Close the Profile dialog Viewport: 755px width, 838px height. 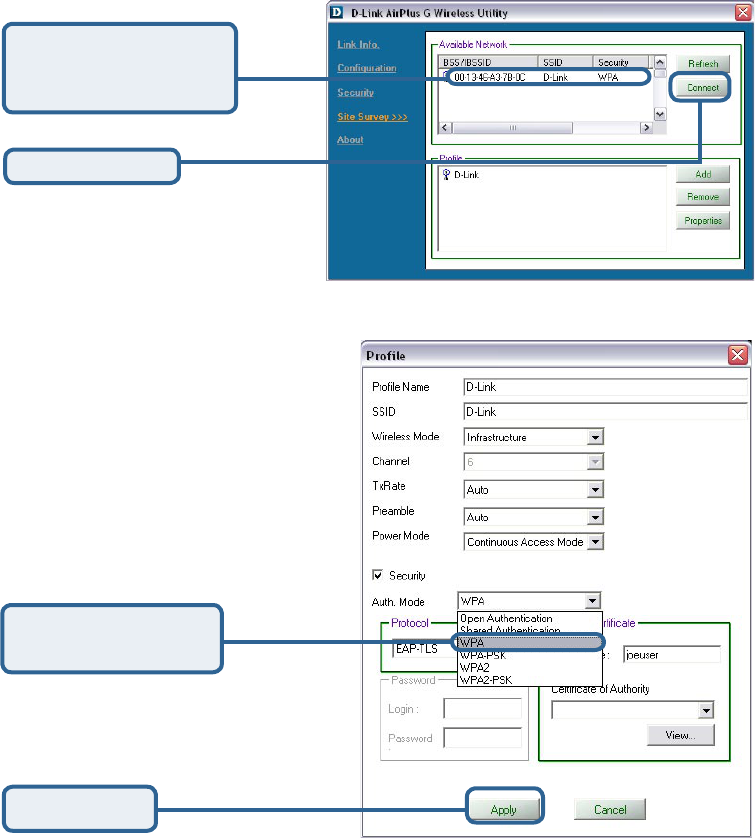[737, 355]
